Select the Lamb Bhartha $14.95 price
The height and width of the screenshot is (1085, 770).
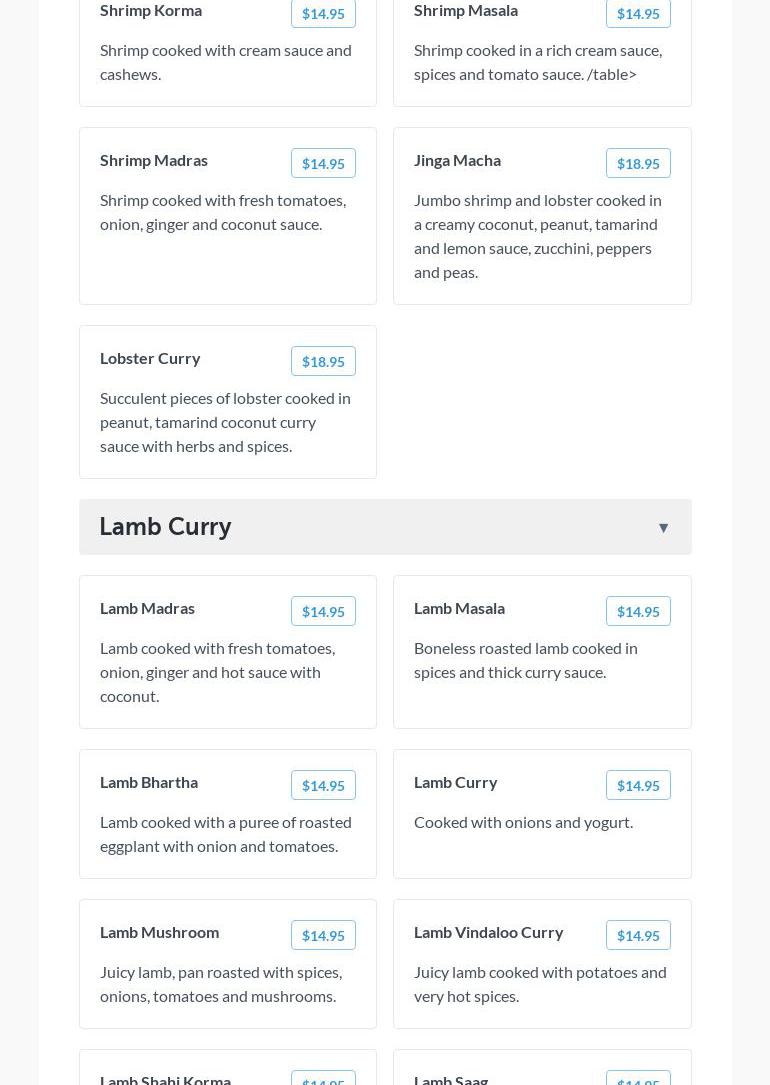(x=323, y=786)
